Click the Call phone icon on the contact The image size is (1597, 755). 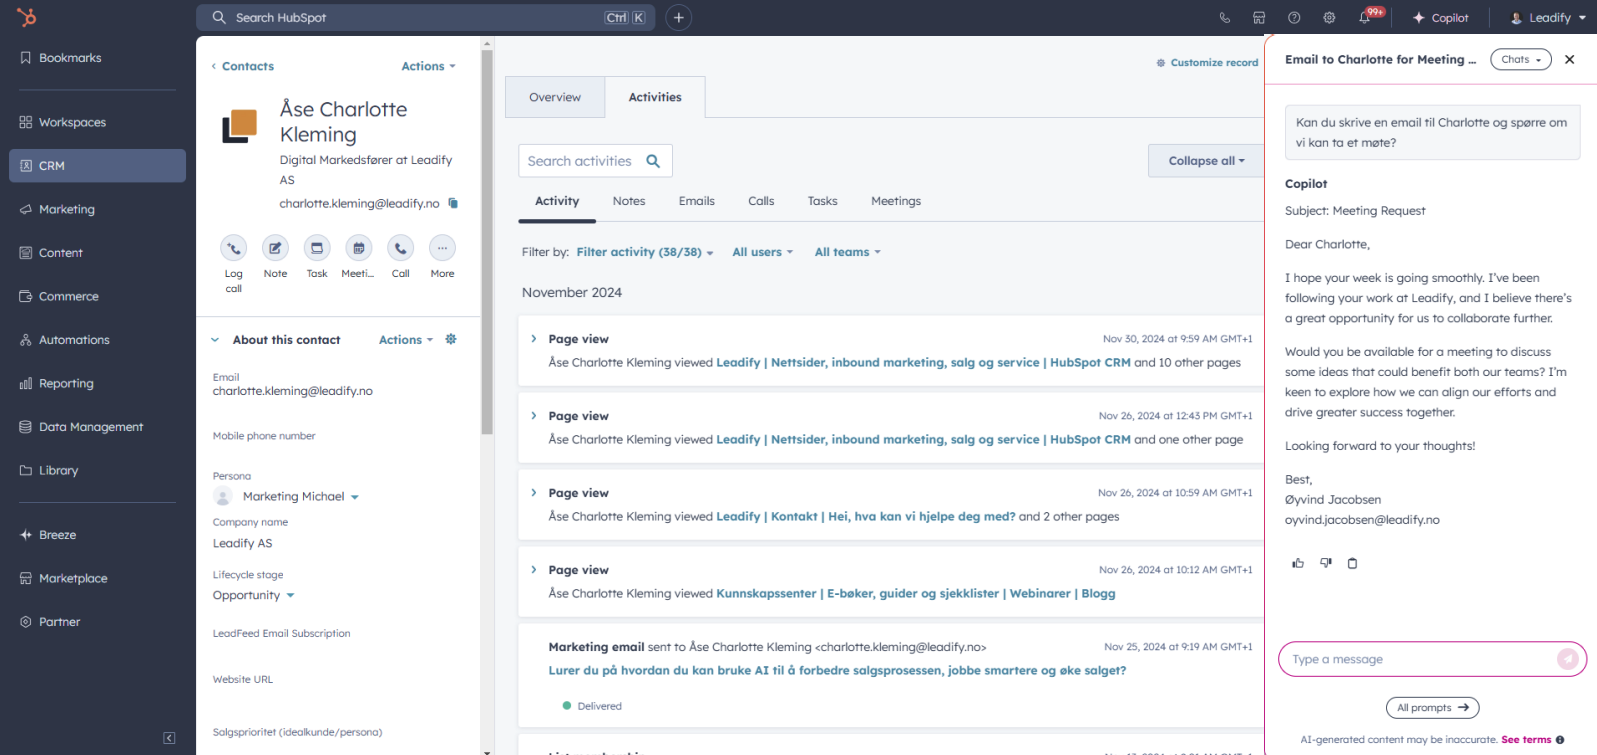coord(400,248)
